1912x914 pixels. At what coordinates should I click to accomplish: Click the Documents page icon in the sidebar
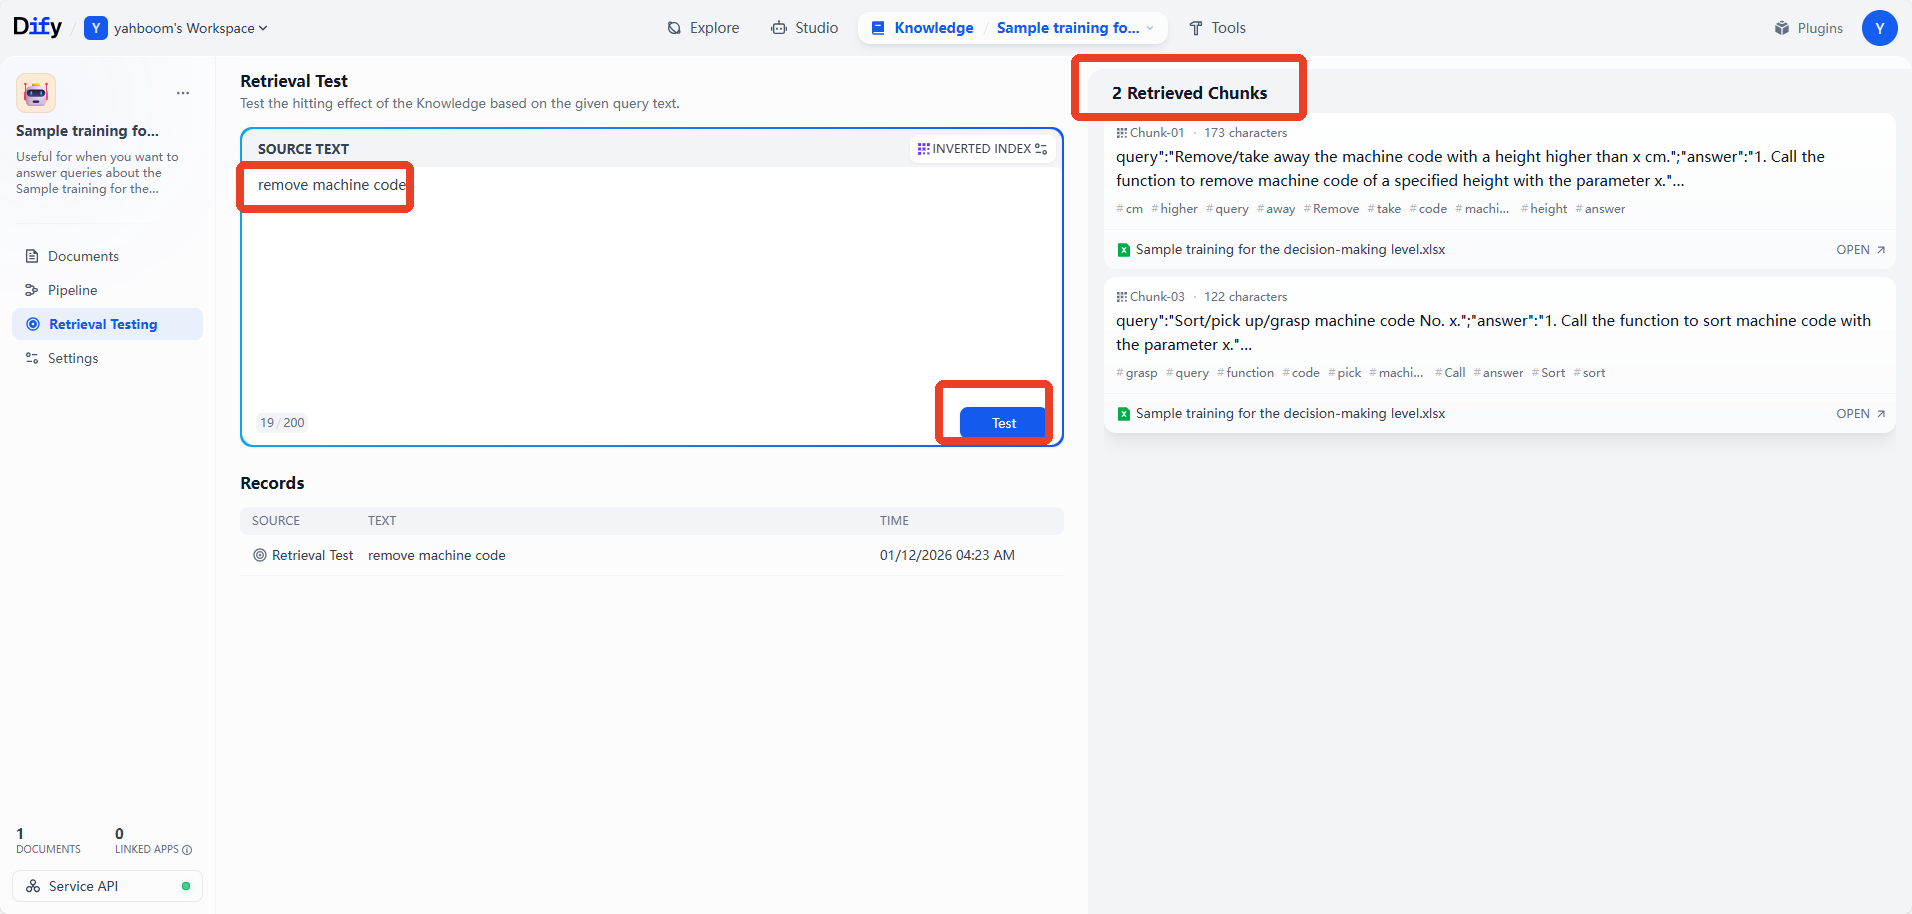pos(32,256)
